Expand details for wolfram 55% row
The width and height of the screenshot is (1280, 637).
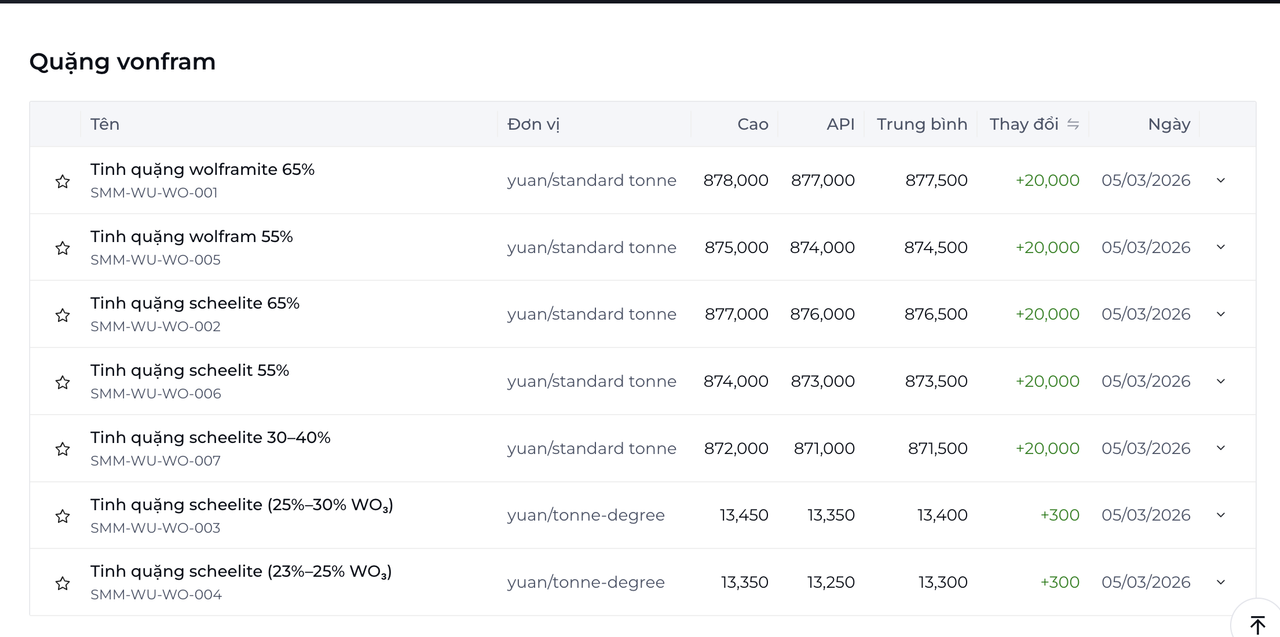tap(1220, 247)
